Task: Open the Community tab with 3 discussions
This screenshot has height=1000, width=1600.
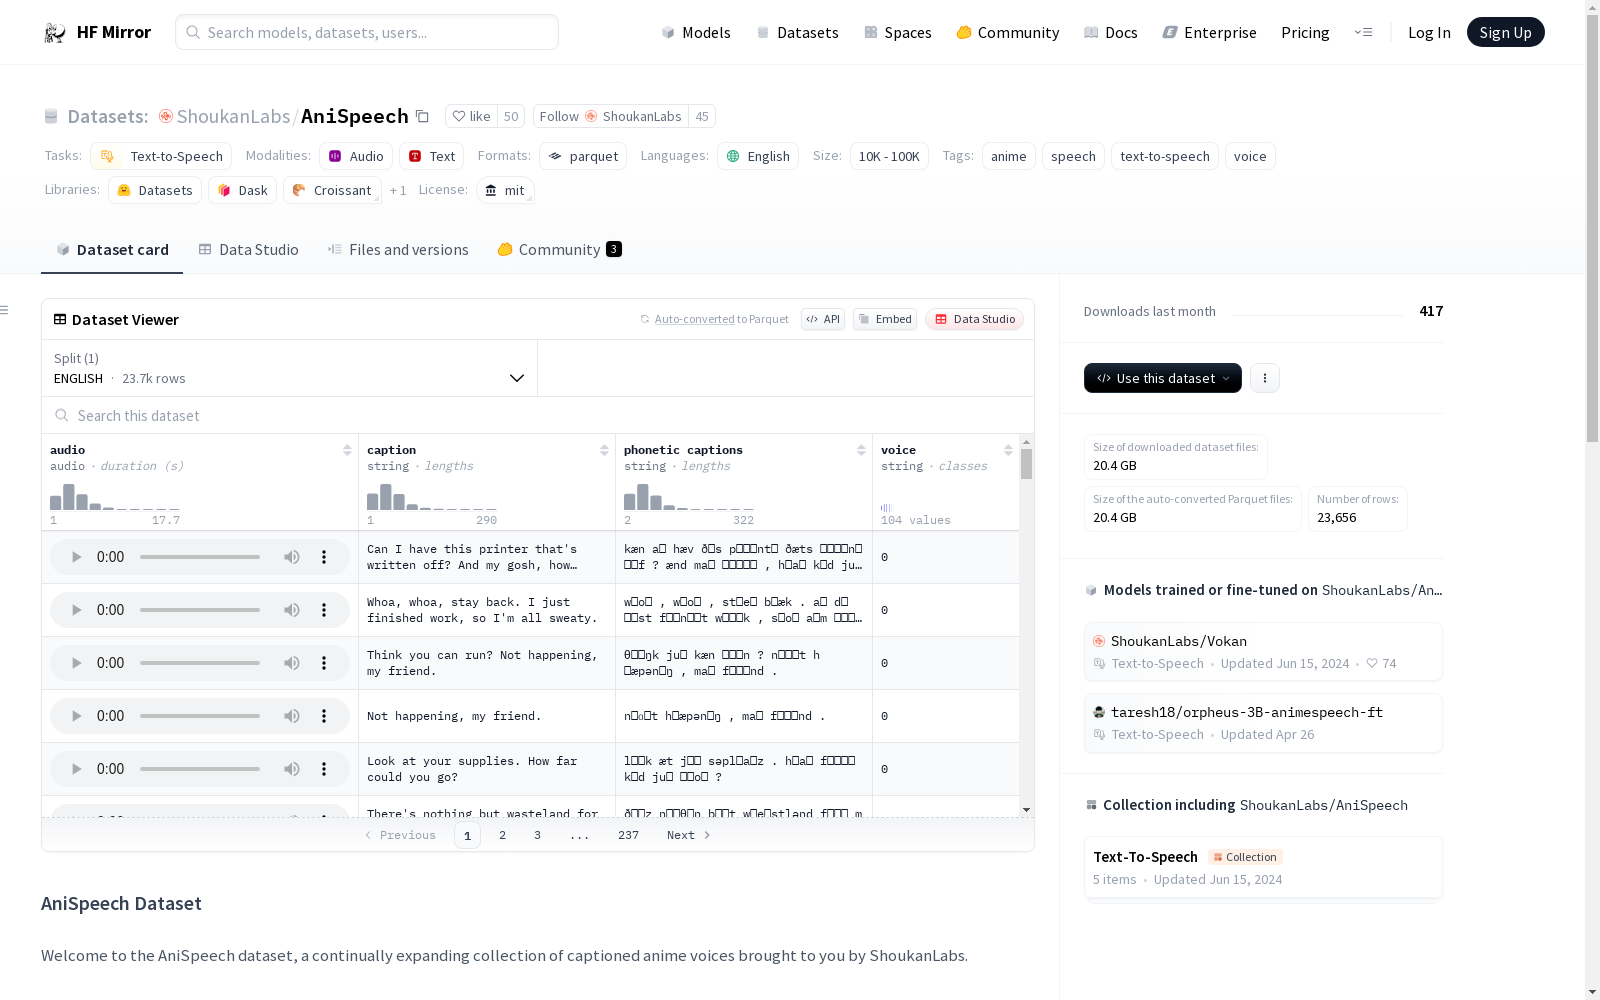Action: pos(559,250)
